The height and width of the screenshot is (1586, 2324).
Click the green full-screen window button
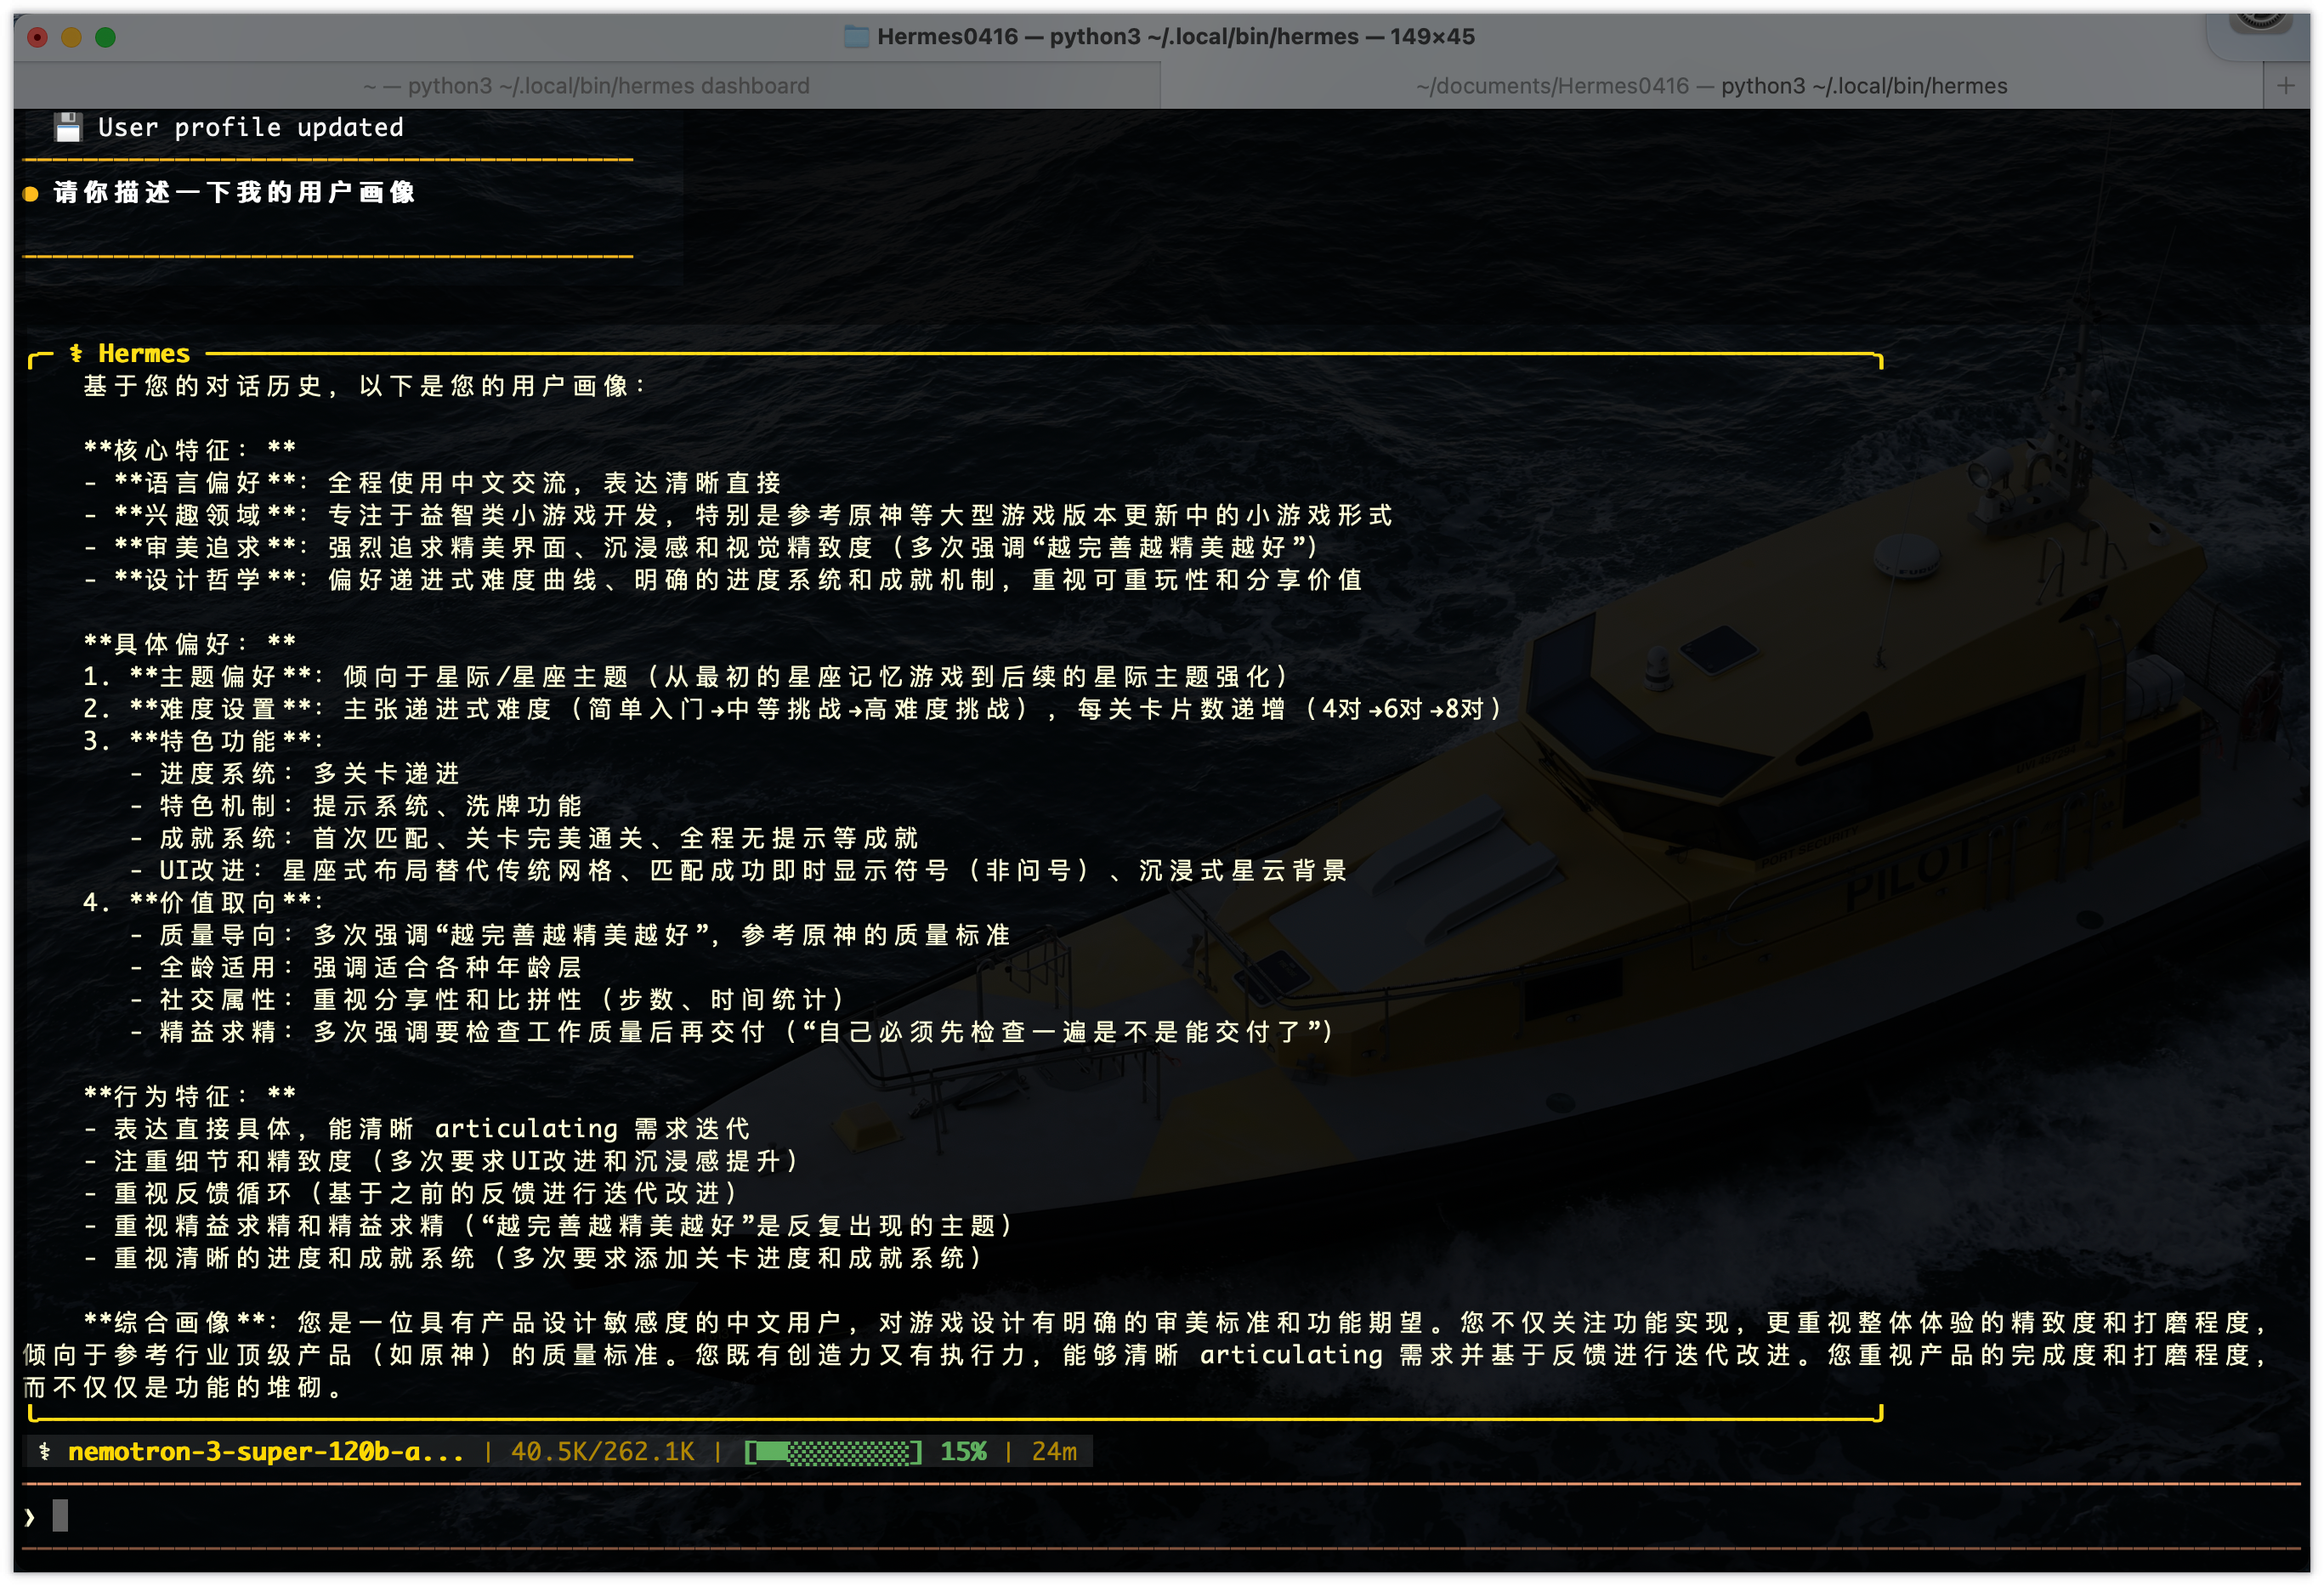click(105, 38)
